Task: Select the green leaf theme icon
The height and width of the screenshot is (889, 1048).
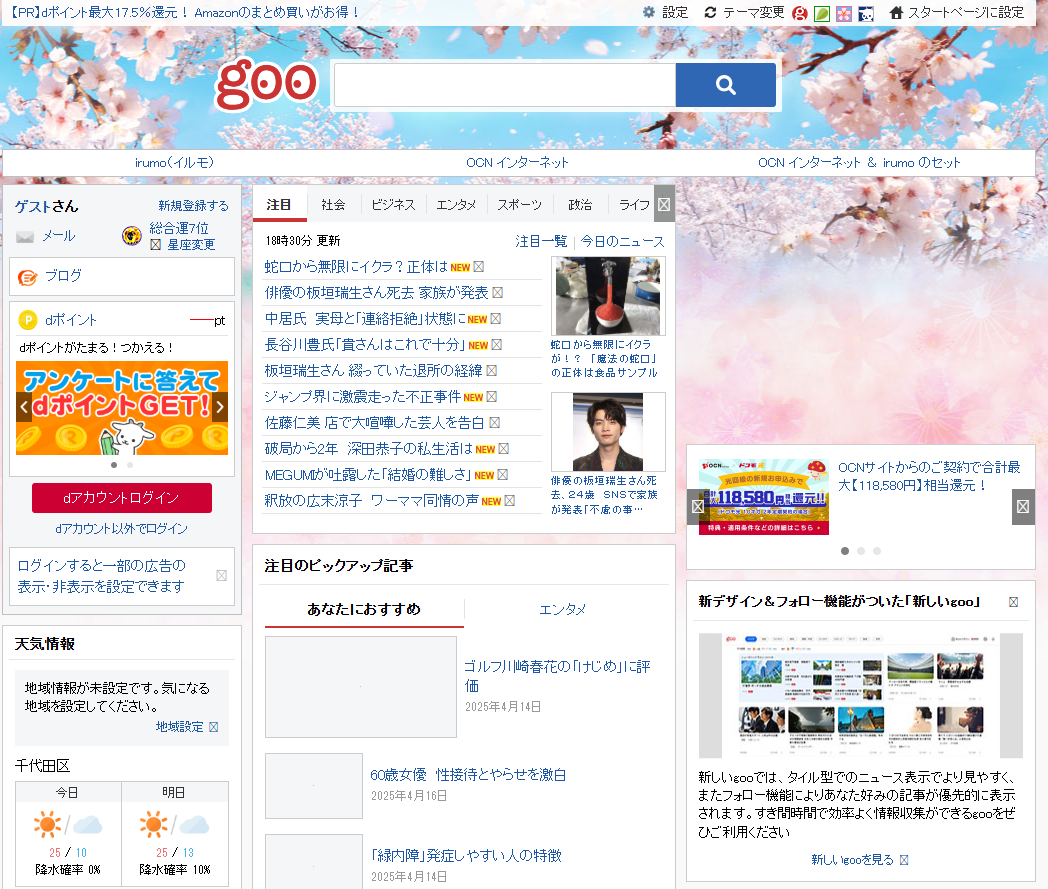Action: point(821,13)
